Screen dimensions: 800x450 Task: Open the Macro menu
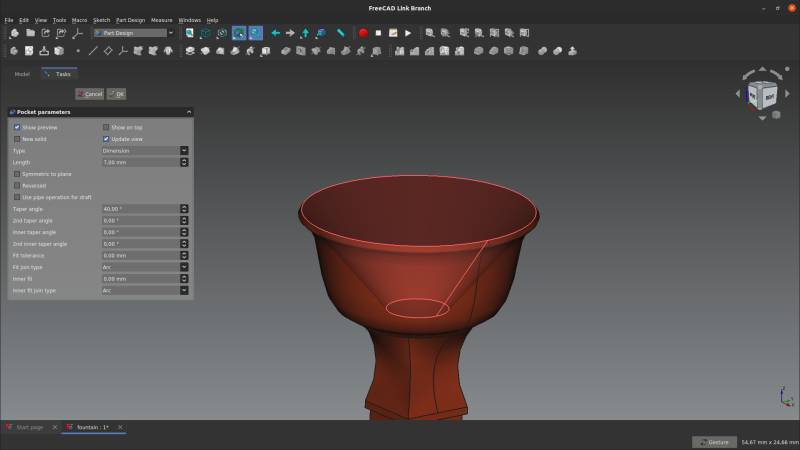79,20
